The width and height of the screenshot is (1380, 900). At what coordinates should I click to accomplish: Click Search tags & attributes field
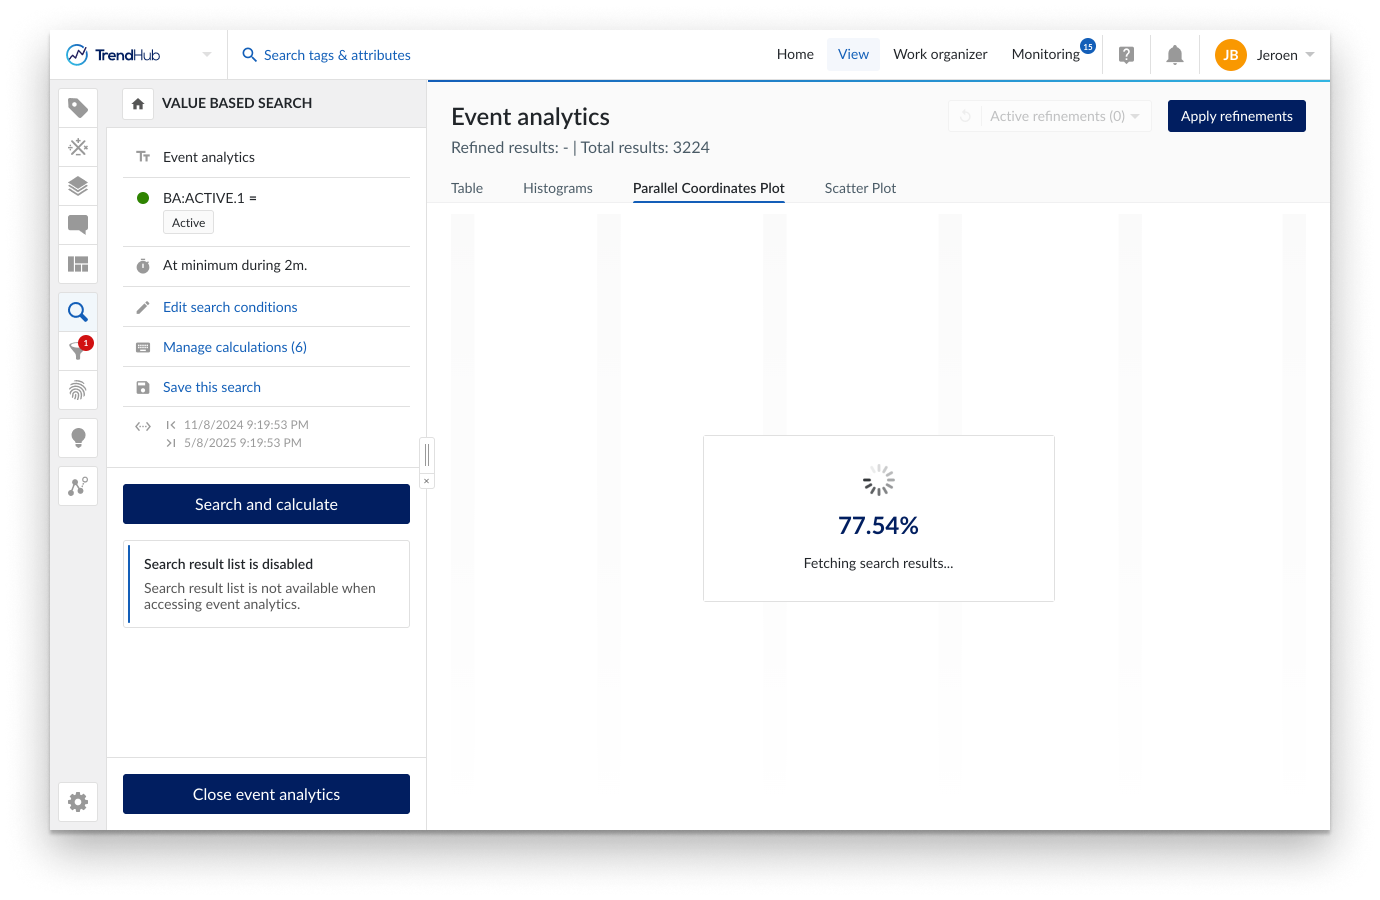337,55
